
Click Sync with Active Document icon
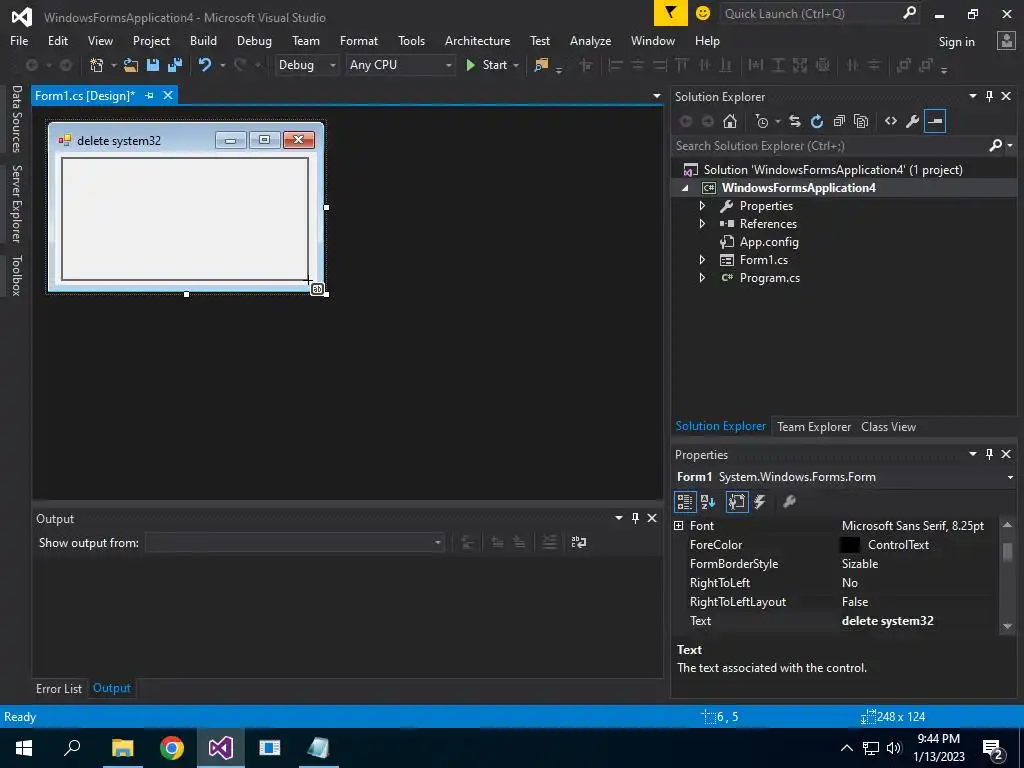(x=795, y=121)
